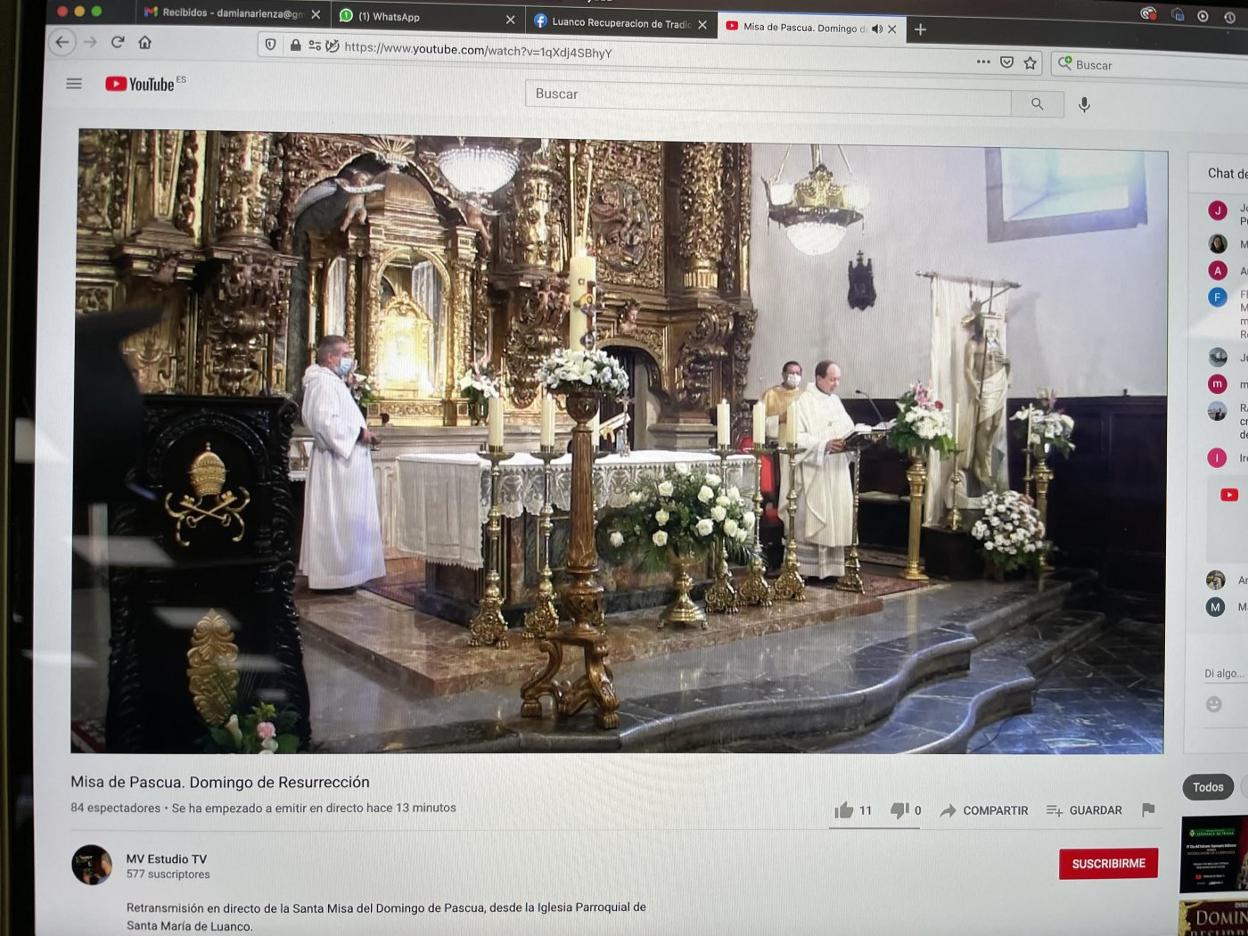Toggle the tracking protection shield in address bar
Screen dimensions: 1248x936
269,45
